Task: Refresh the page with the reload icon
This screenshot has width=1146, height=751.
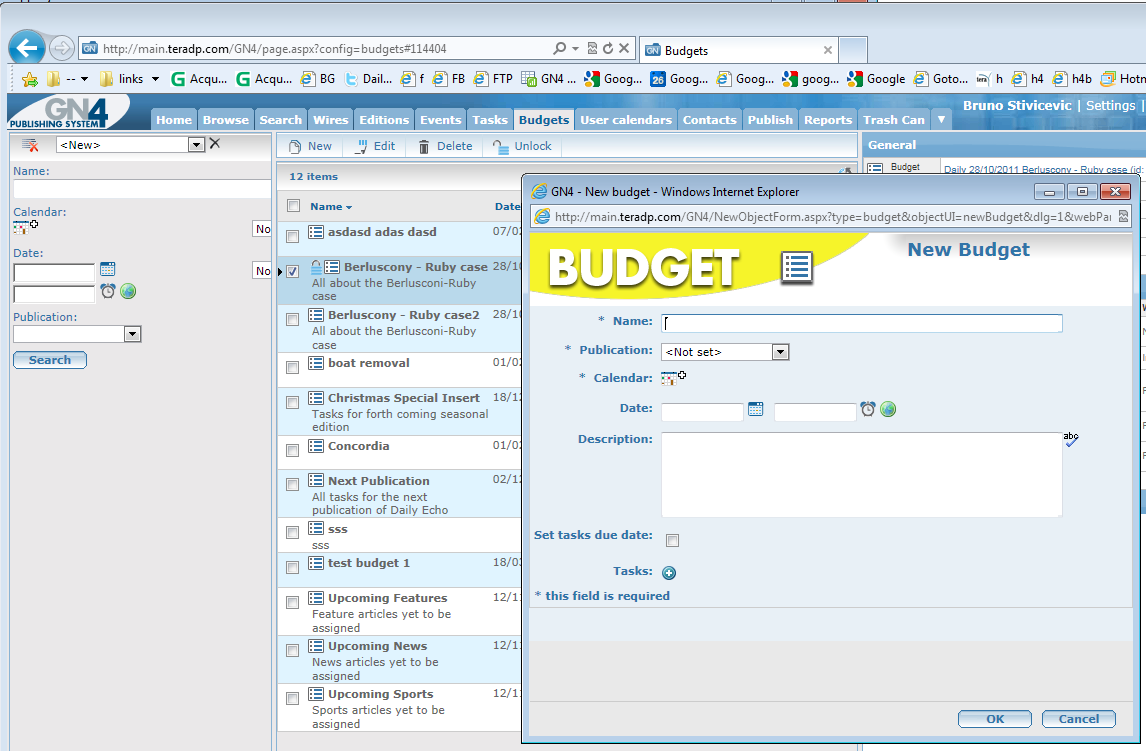Action: coord(608,48)
